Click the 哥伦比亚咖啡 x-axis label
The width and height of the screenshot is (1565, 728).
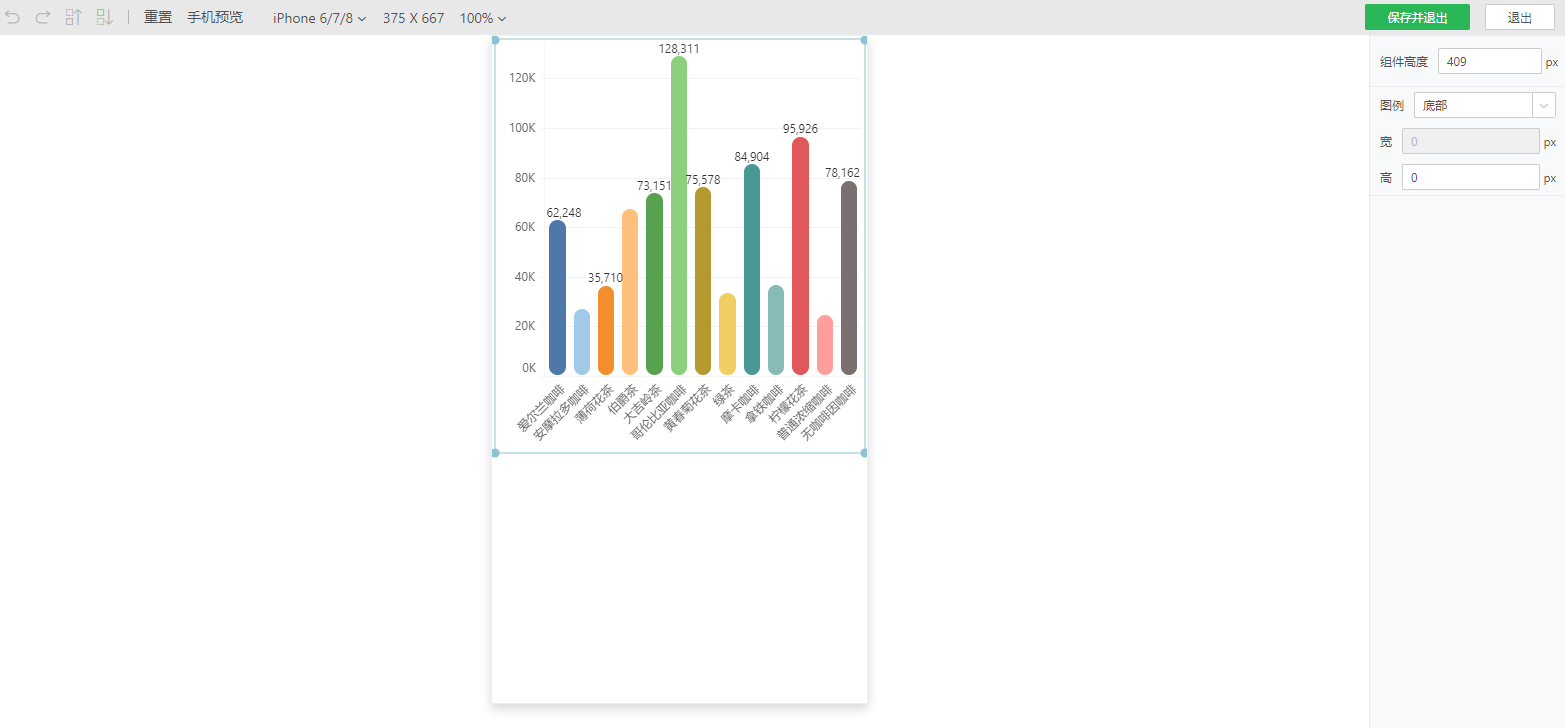point(658,412)
